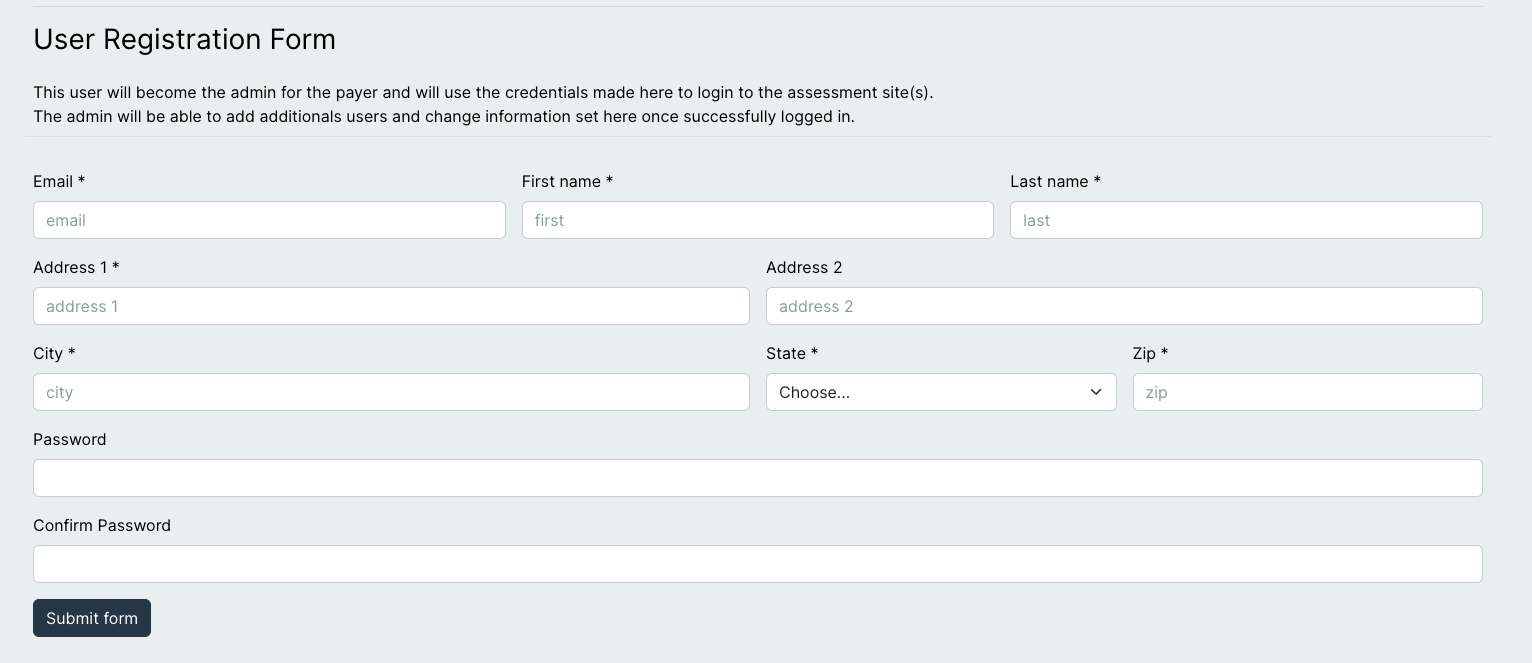Click the 'Address 1 *' label
Viewport: 1532px width, 663px height.
[76, 267]
